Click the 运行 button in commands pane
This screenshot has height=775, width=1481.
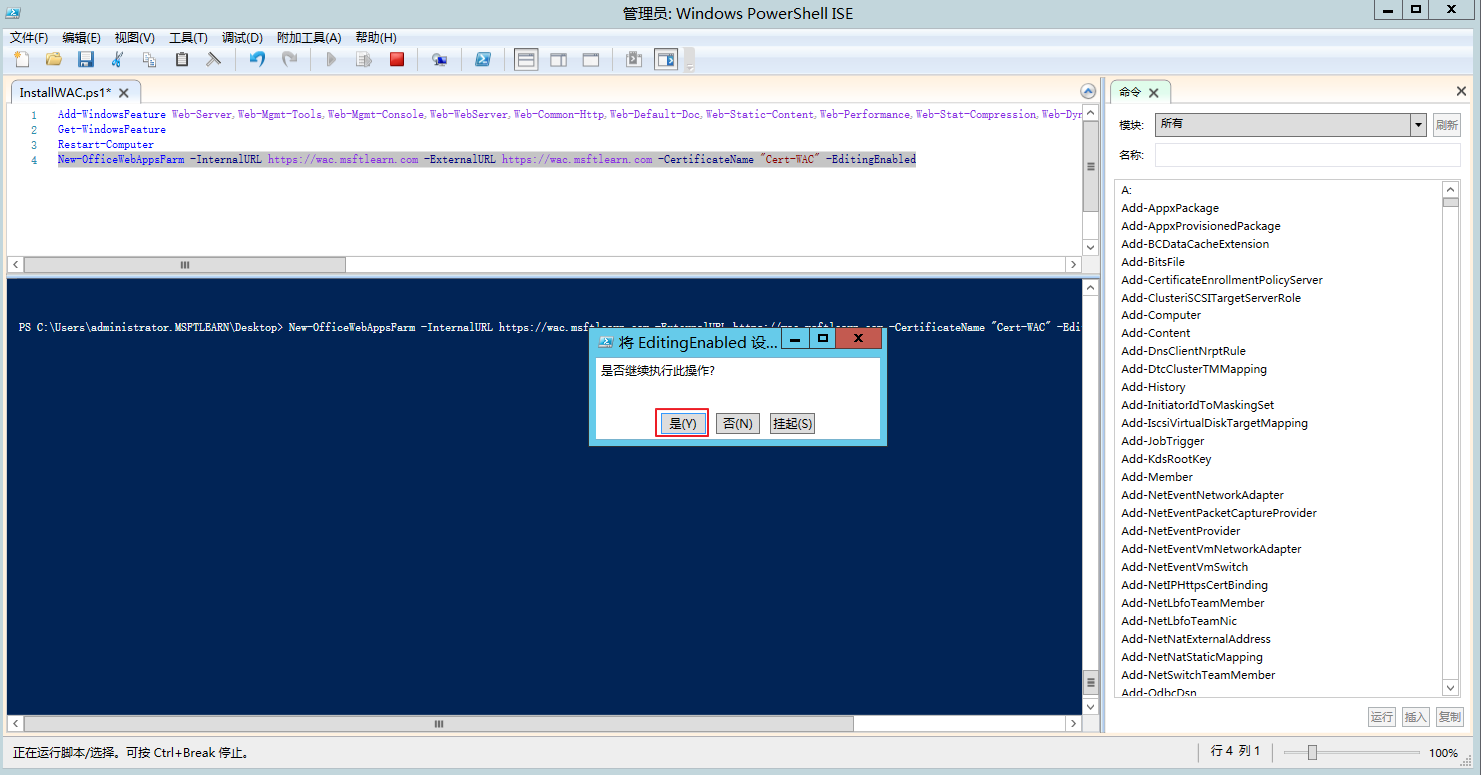point(1382,717)
